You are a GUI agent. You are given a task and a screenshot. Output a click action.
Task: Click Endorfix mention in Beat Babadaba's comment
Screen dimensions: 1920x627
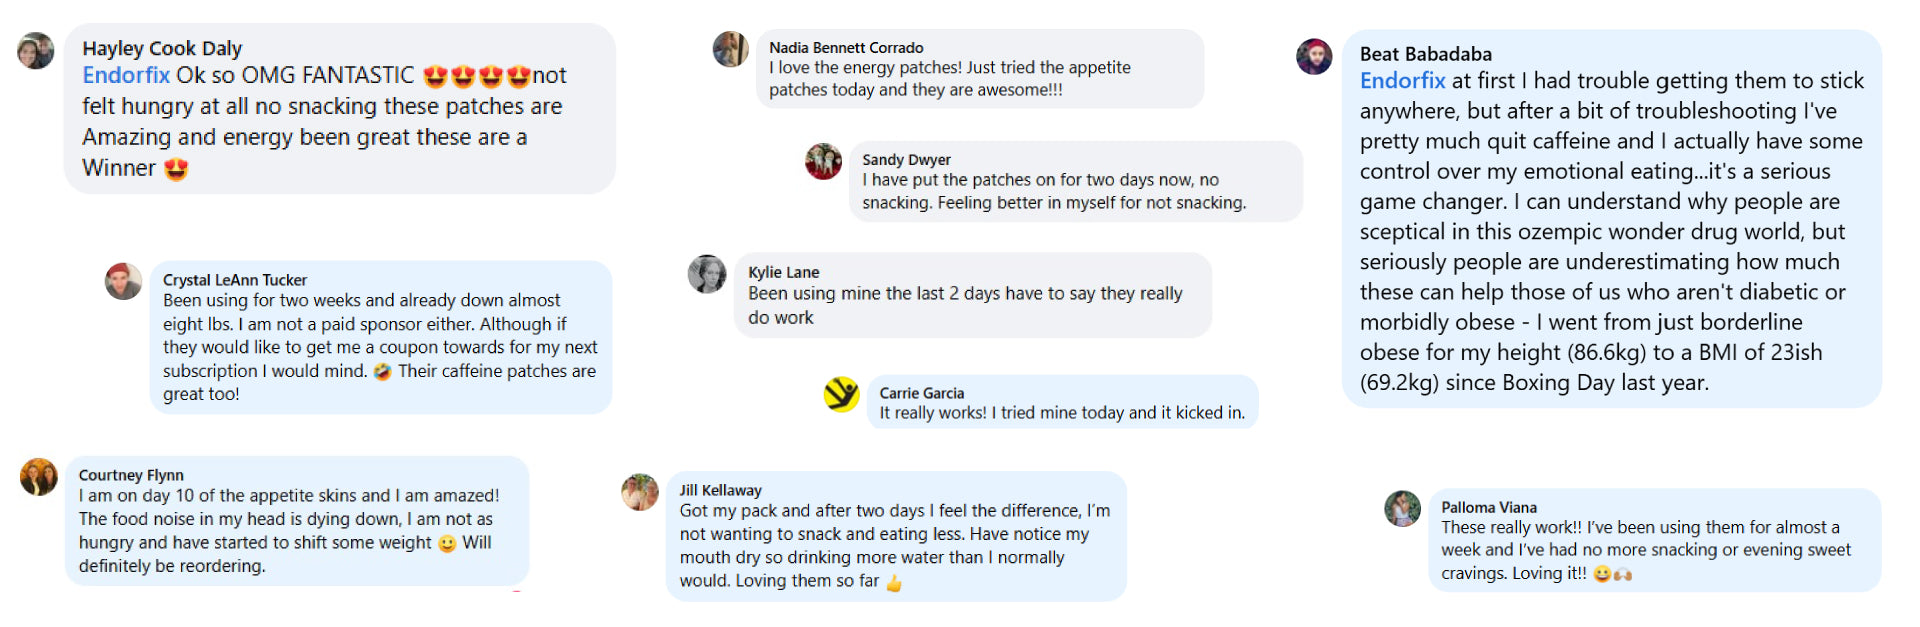point(1402,81)
